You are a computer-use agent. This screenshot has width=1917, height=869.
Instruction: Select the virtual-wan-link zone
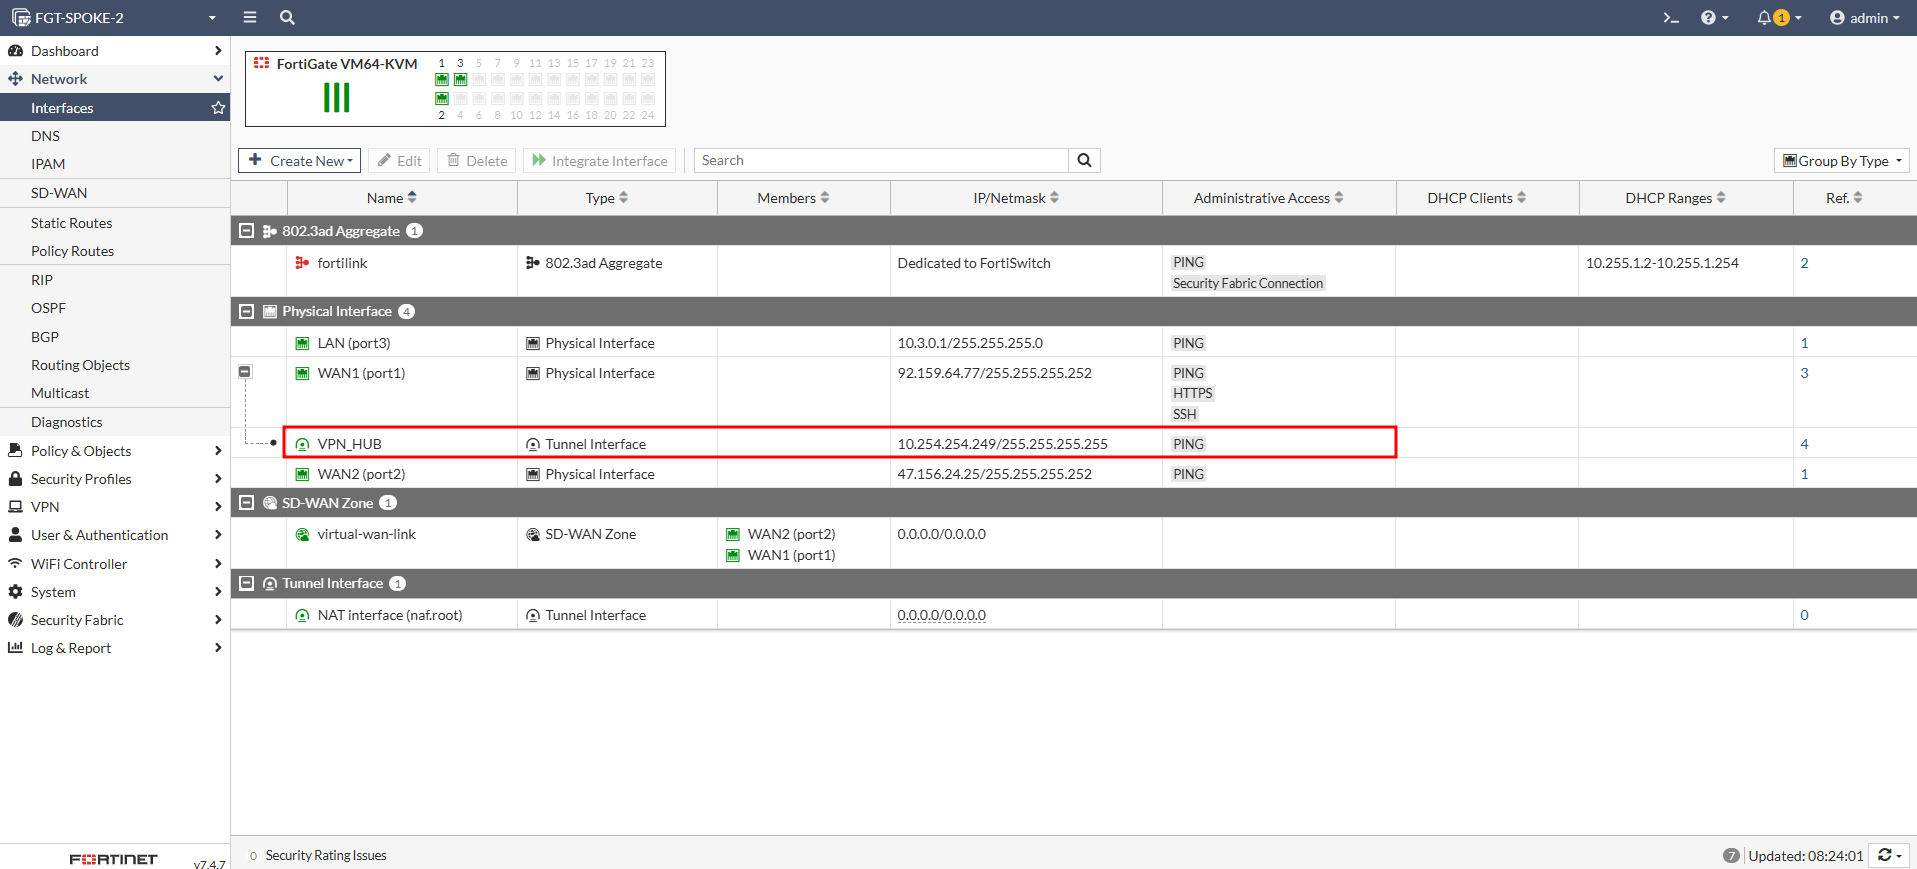click(x=1073, y=543)
